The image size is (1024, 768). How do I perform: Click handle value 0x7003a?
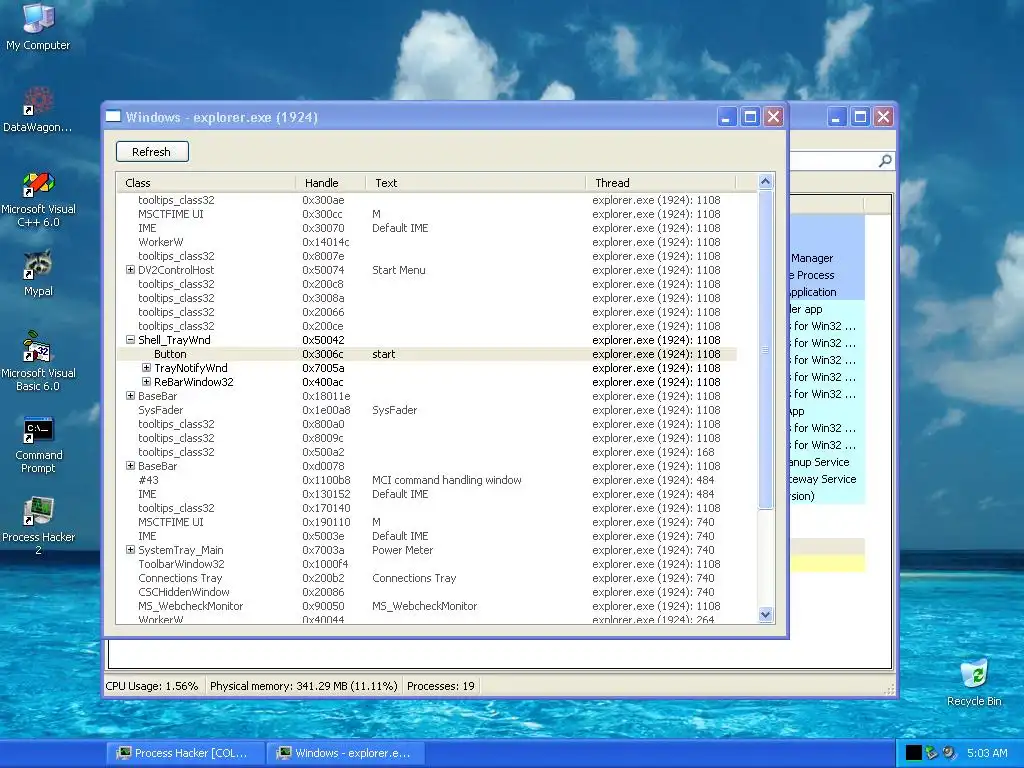(323, 550)
